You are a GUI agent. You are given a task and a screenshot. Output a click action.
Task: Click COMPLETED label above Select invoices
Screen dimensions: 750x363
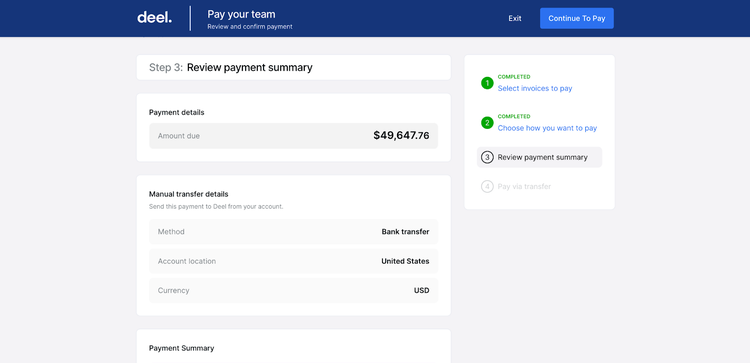point(514,77)
